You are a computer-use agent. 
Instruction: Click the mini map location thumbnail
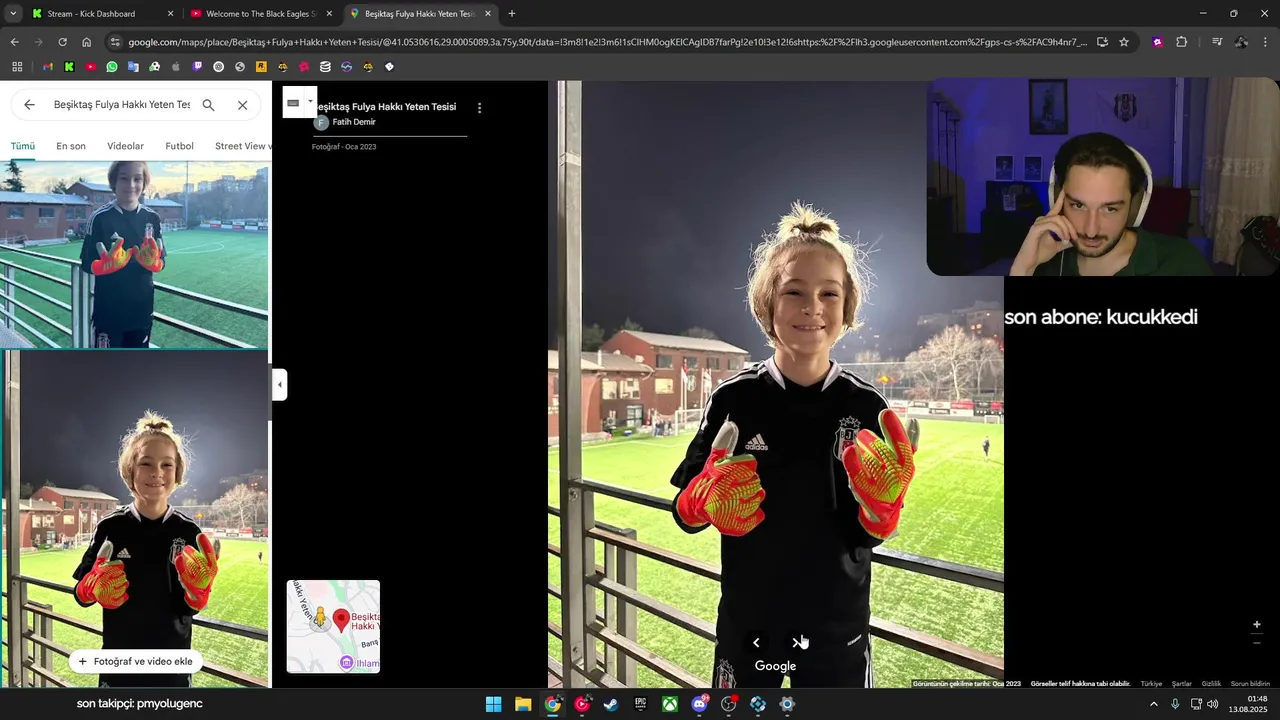(x=333, y=626)
